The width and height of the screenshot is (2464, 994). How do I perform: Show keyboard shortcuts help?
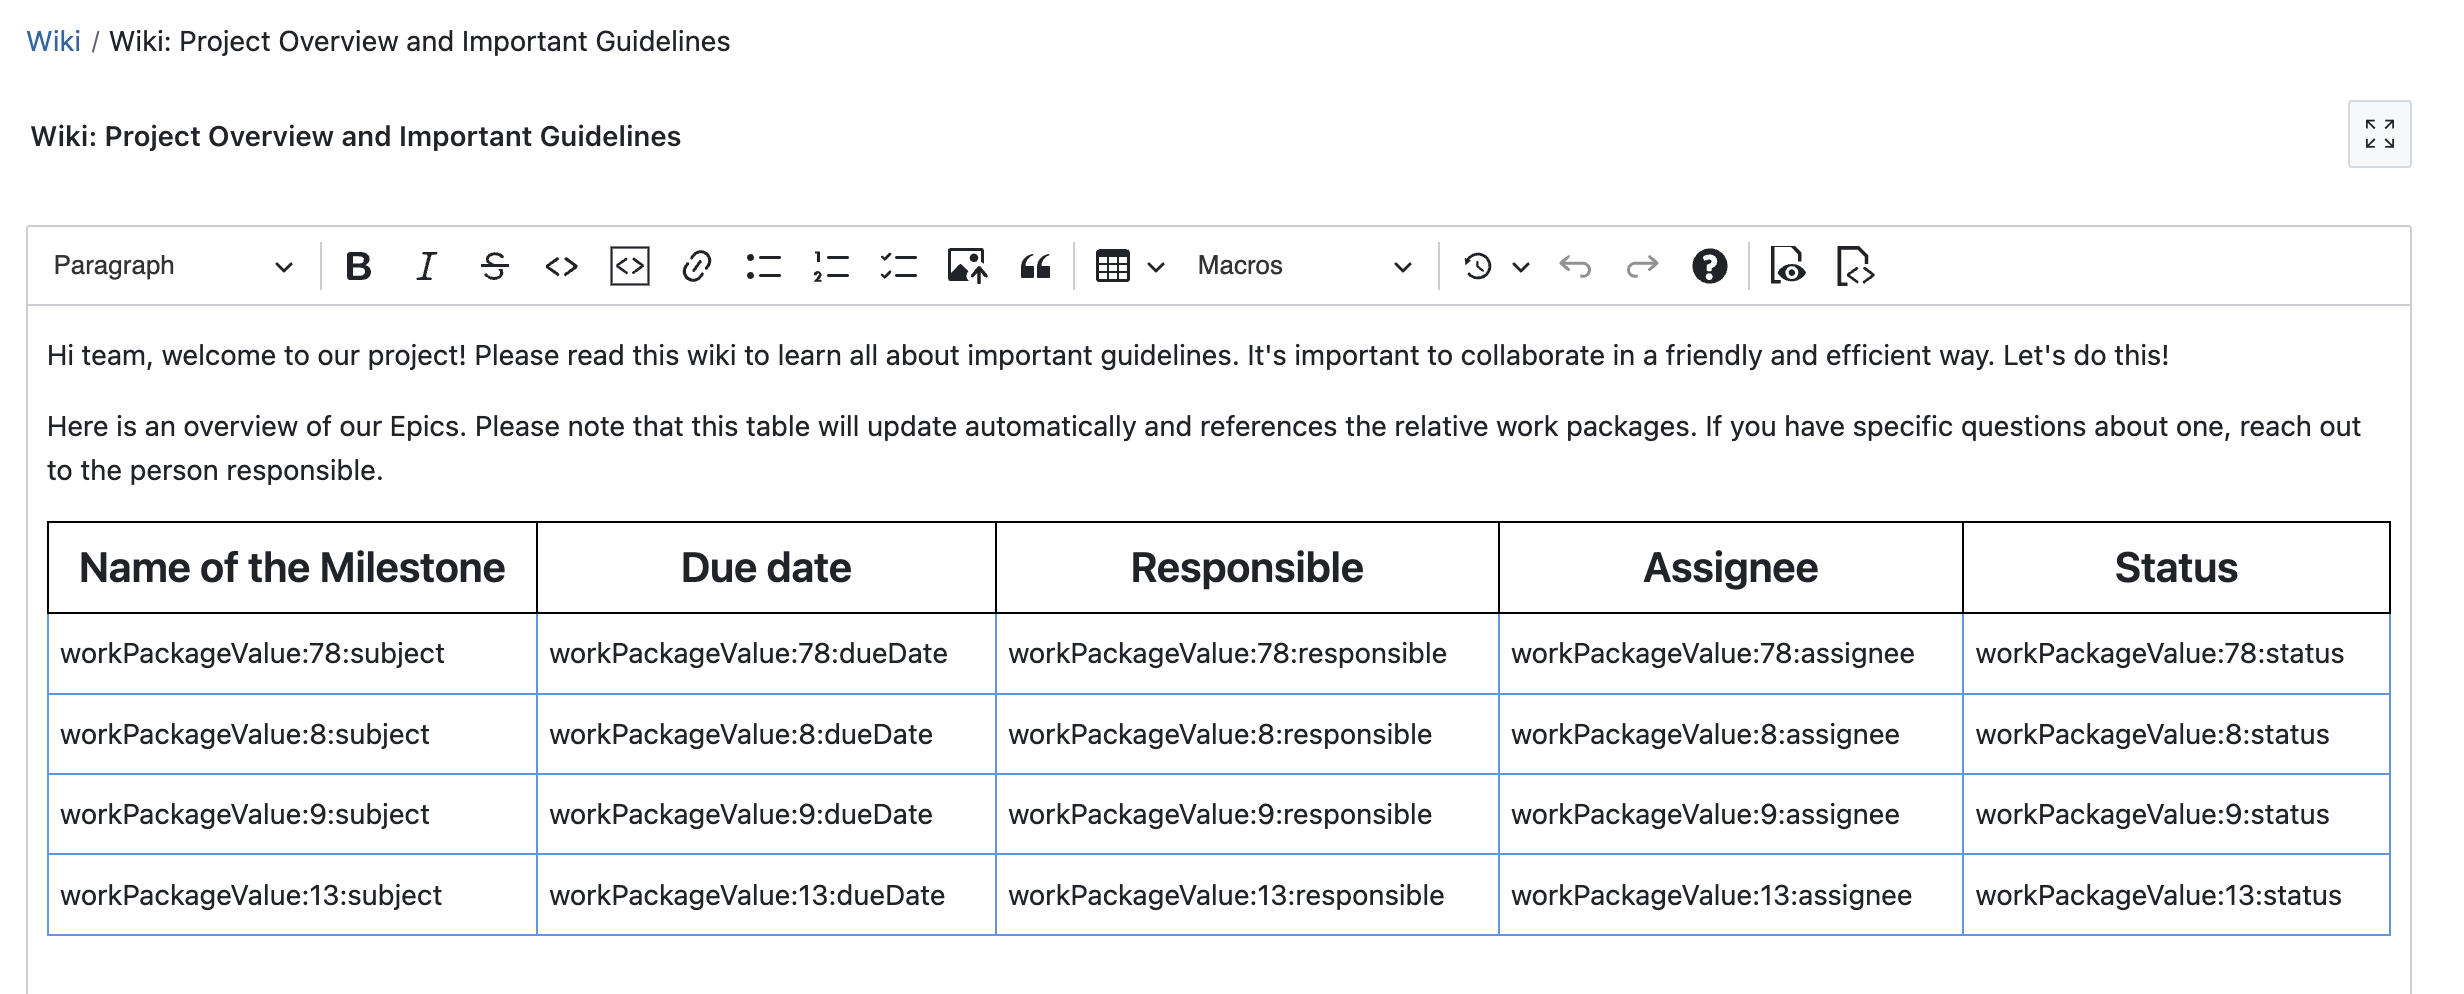point(1710,265)
